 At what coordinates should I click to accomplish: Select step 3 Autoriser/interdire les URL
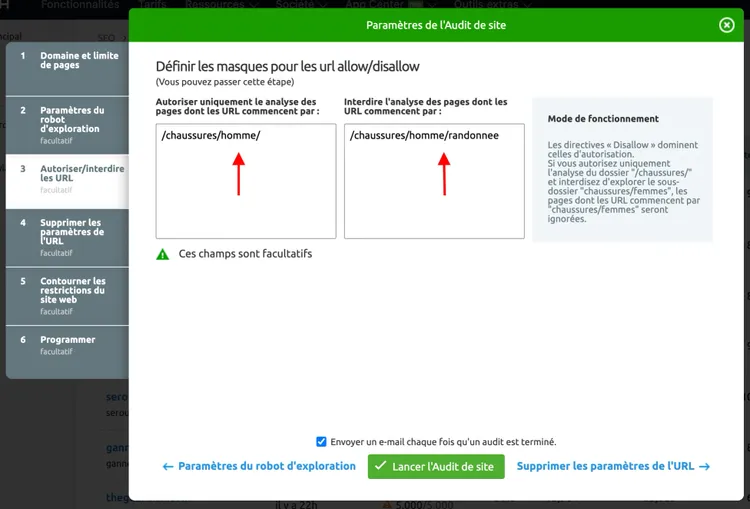point(67,181)
